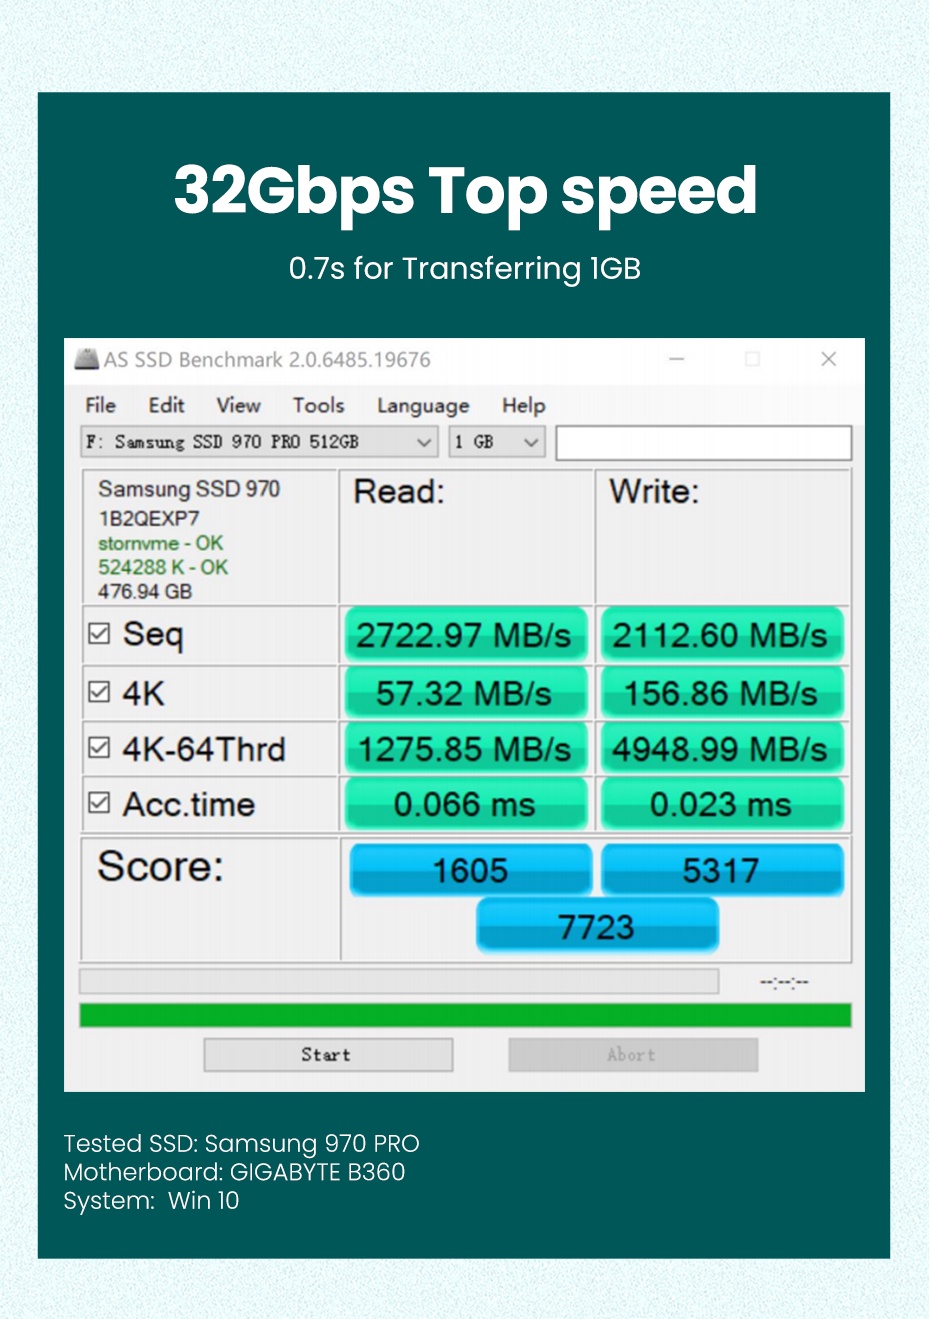Click the Abort button
The width and height of the screenshot is (930, 1319).
[x=632, y=1055]
